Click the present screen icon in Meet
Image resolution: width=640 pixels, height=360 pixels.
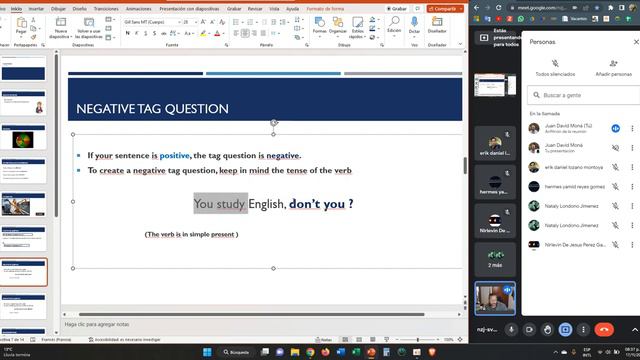(565, 329)
